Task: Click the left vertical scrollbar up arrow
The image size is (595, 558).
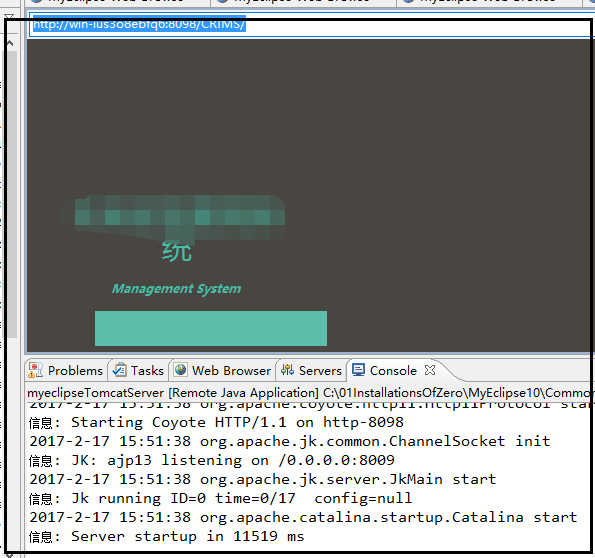Action: (10, 44)
